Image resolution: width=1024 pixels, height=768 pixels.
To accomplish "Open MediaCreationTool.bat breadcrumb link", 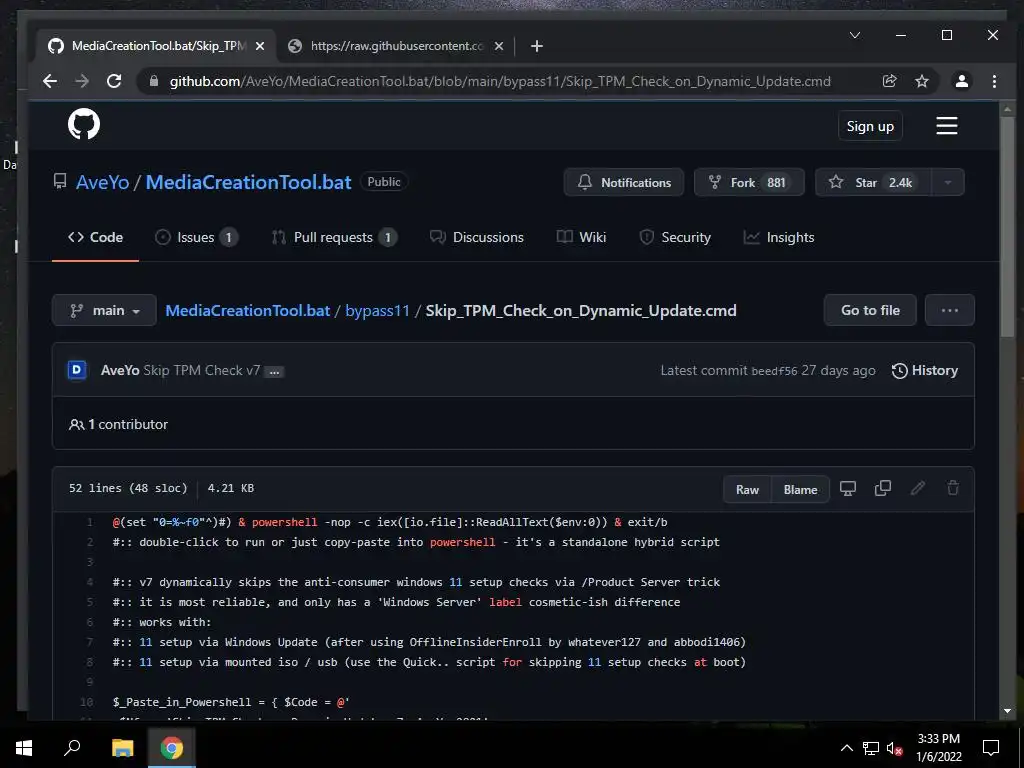I will pos(248,310).
